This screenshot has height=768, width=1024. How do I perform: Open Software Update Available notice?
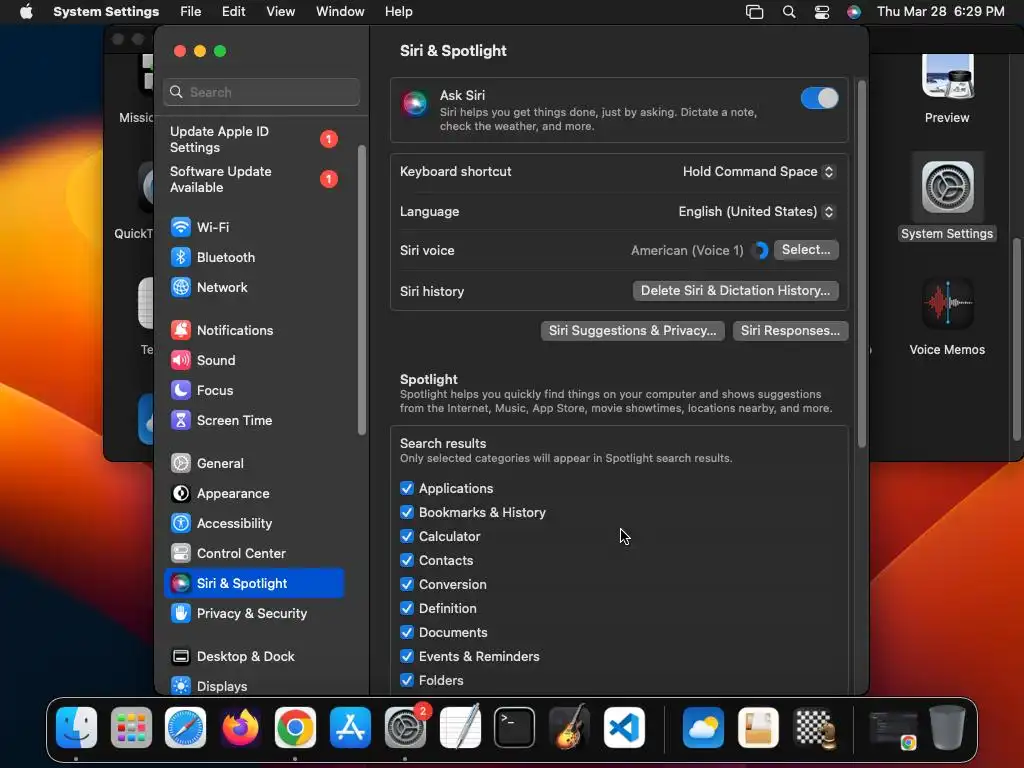[254, 180]
